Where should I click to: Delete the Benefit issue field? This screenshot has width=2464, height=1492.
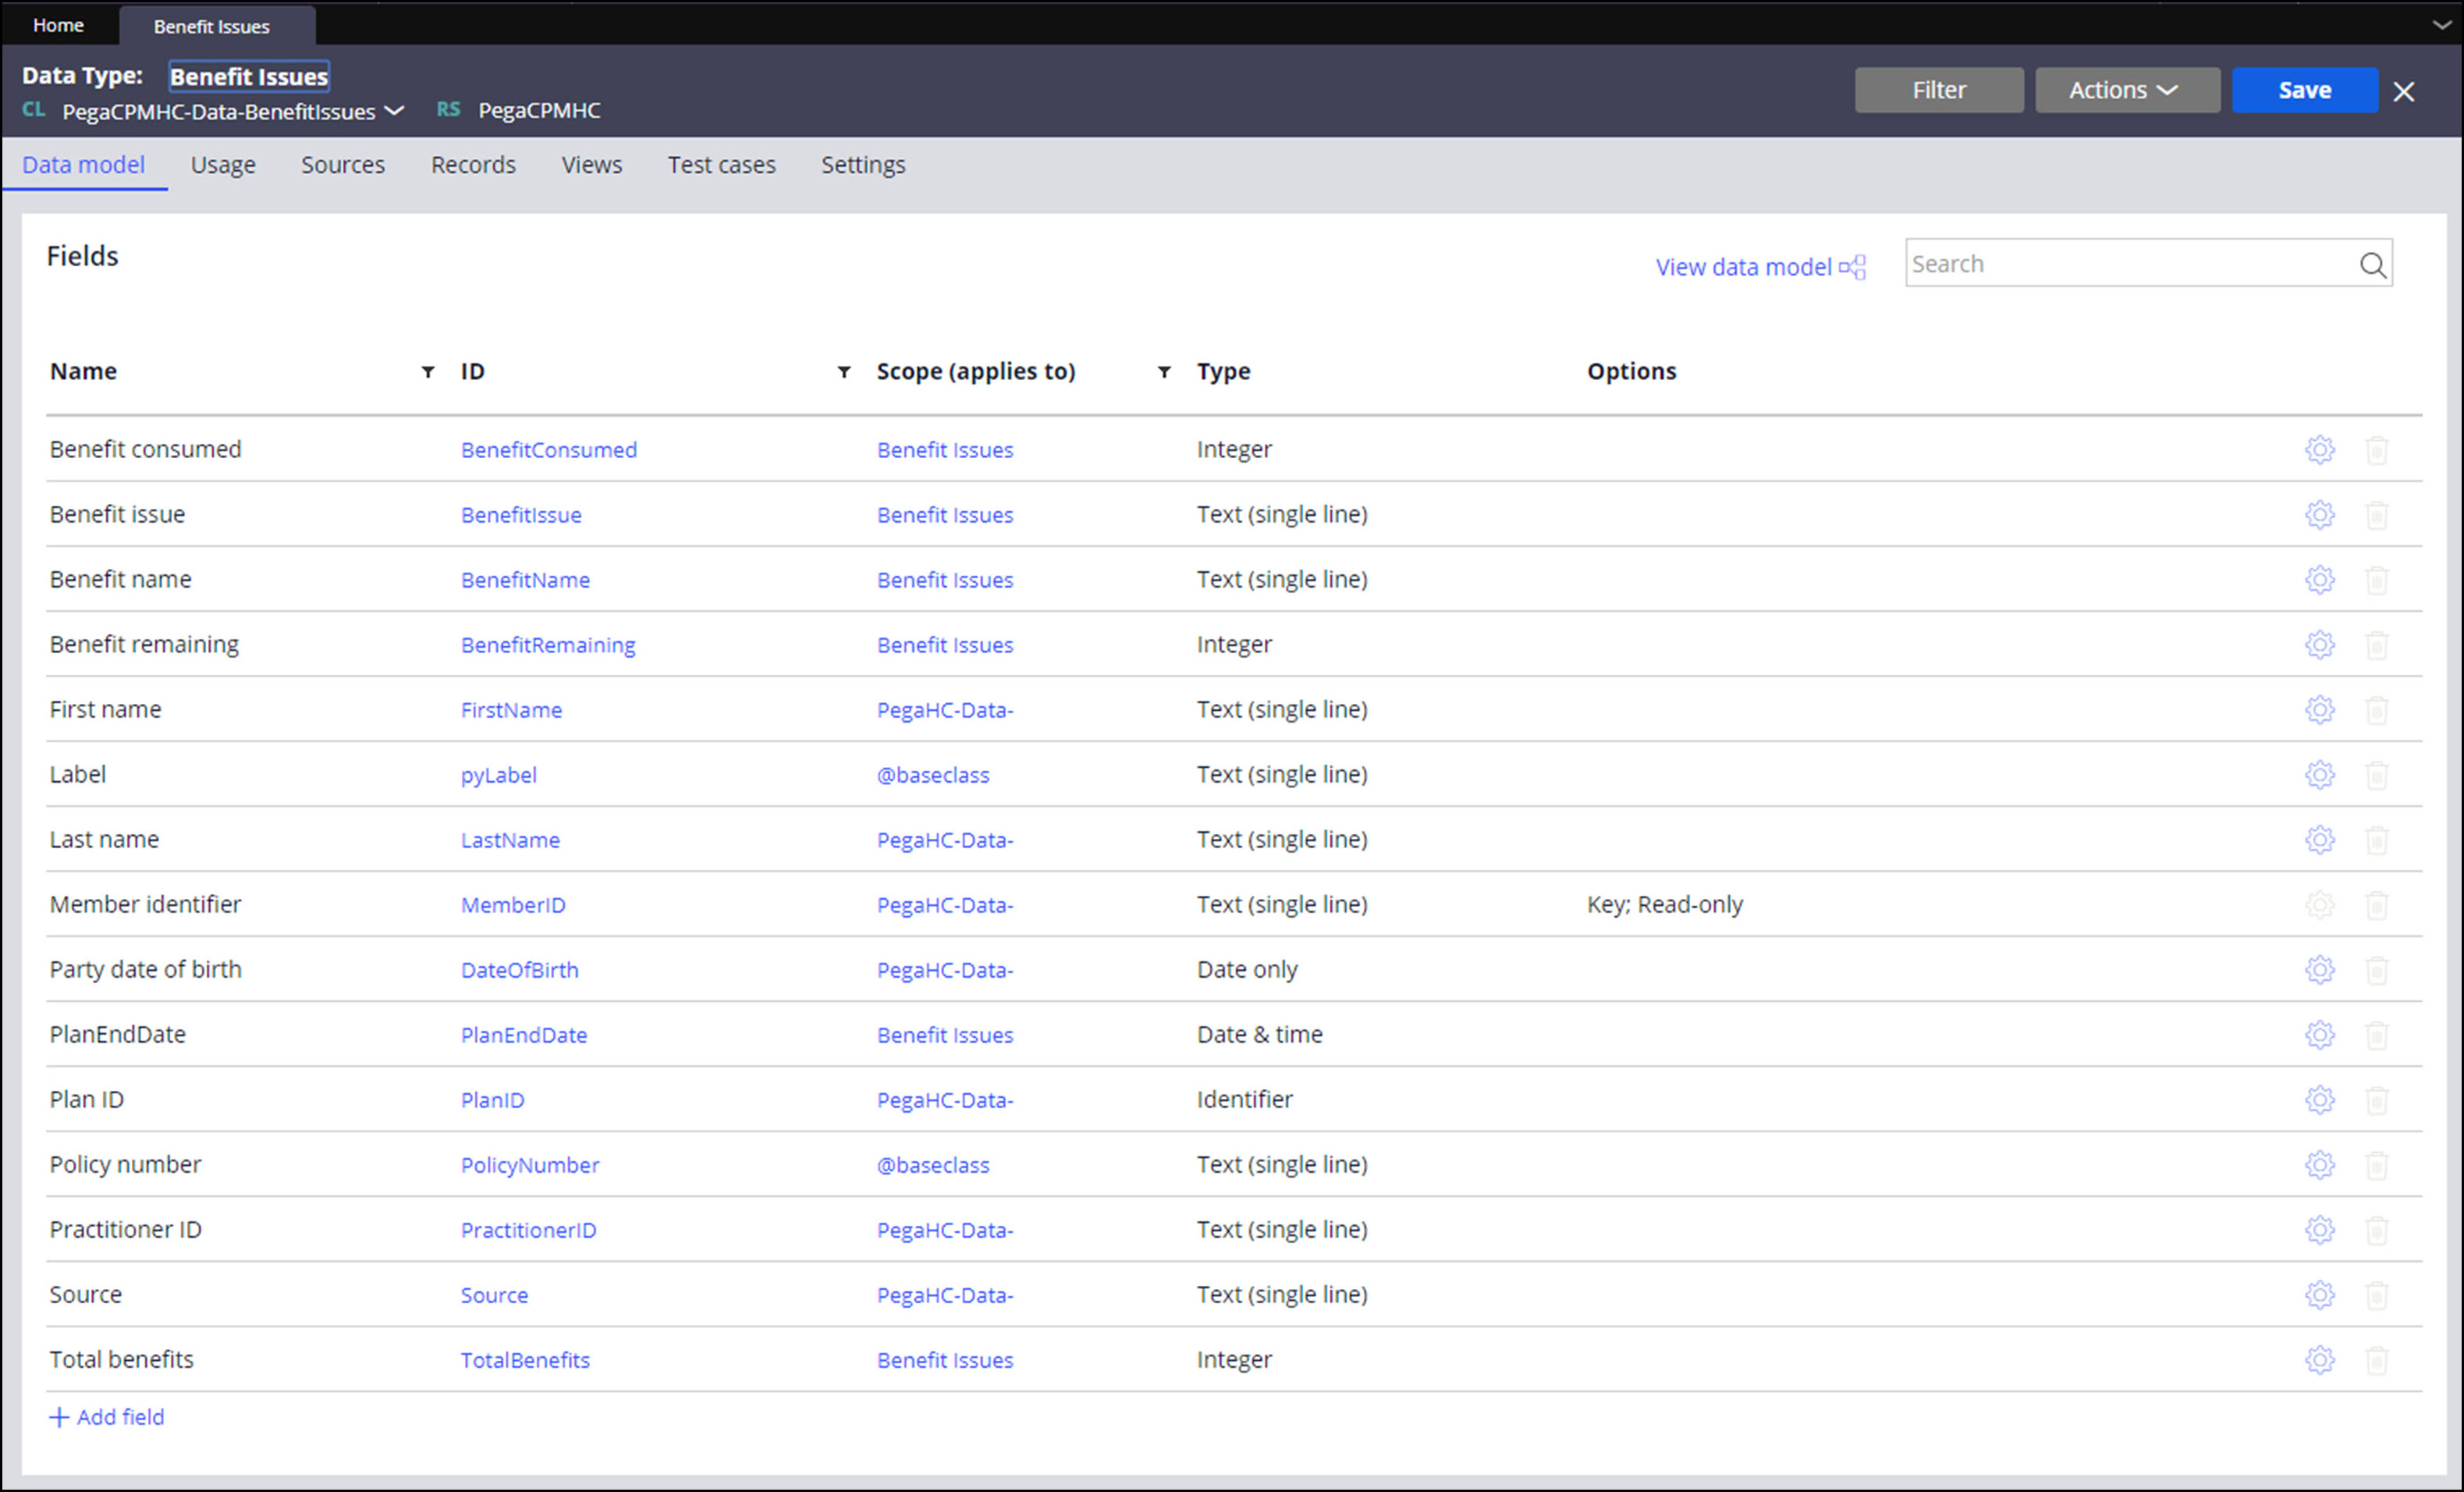2376,515
